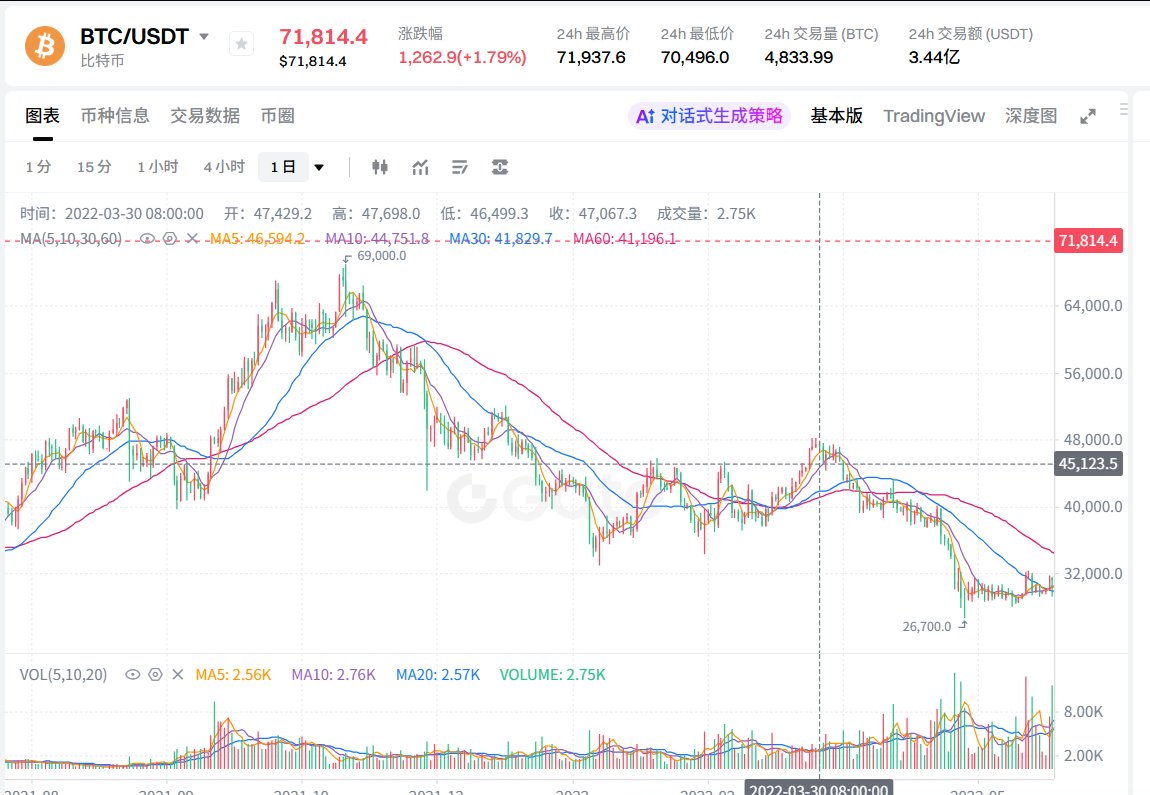Click the VOLUME: 2.75K legend value

(552, 674)
